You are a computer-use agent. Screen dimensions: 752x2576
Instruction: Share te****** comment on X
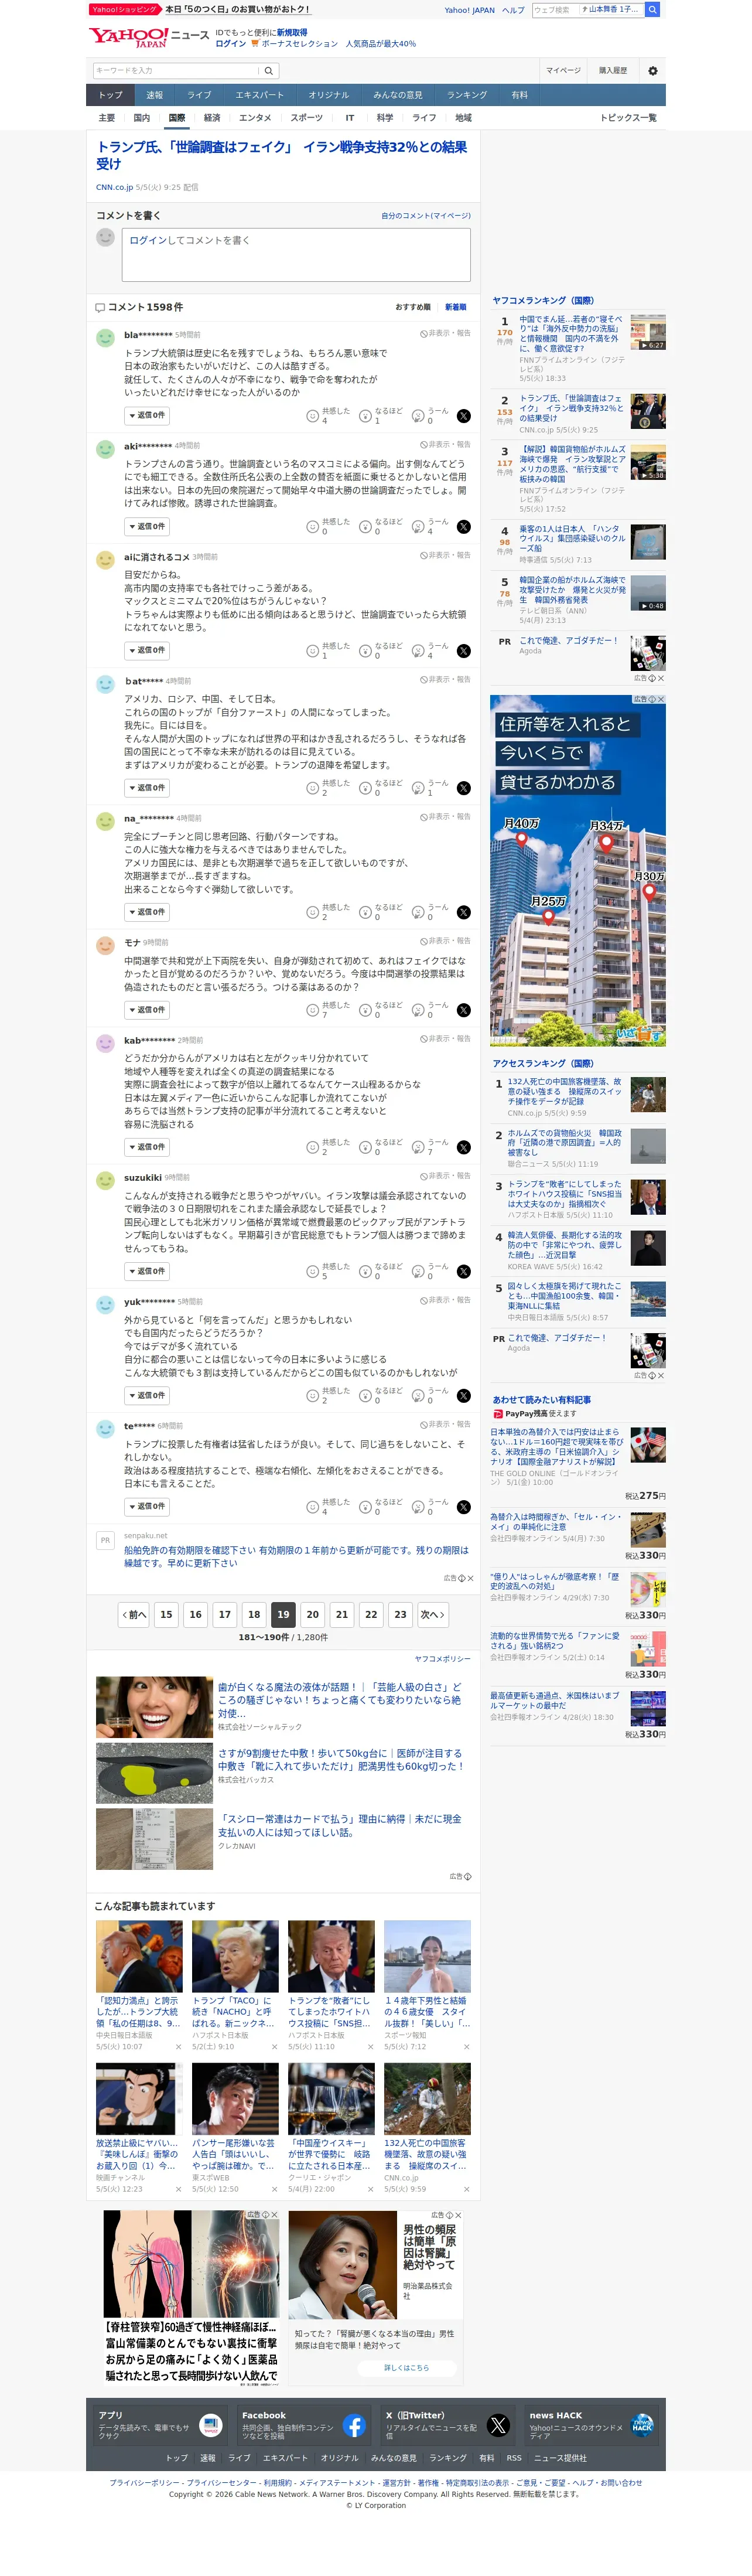464,1507
